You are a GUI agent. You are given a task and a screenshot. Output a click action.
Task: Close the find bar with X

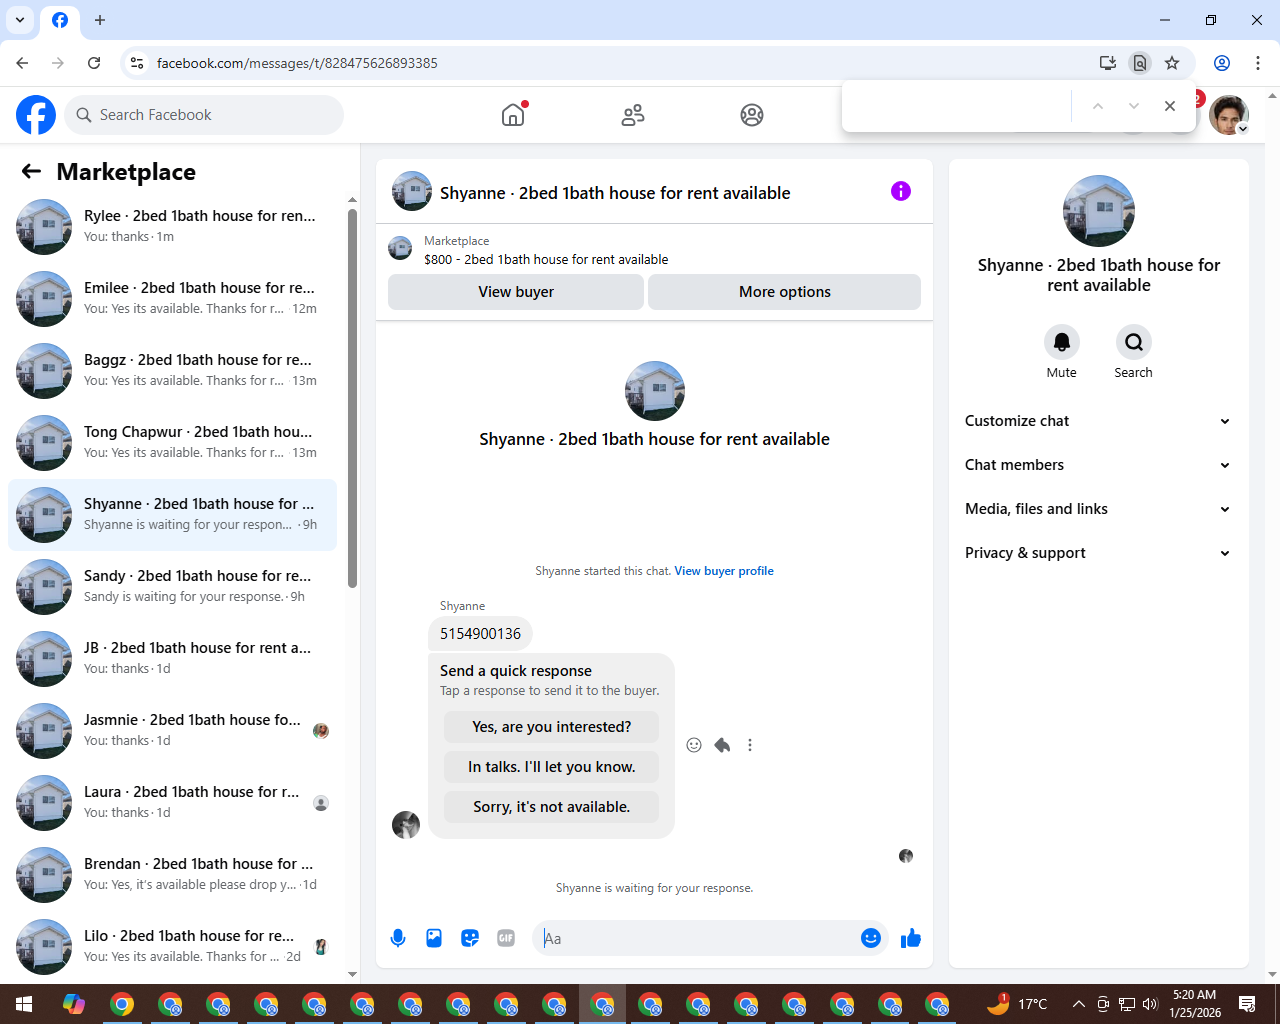(x=1170, y=106)
